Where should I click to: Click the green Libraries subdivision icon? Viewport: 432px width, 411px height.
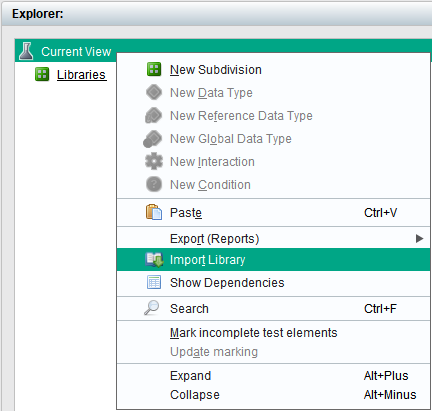tap(42, 74)
